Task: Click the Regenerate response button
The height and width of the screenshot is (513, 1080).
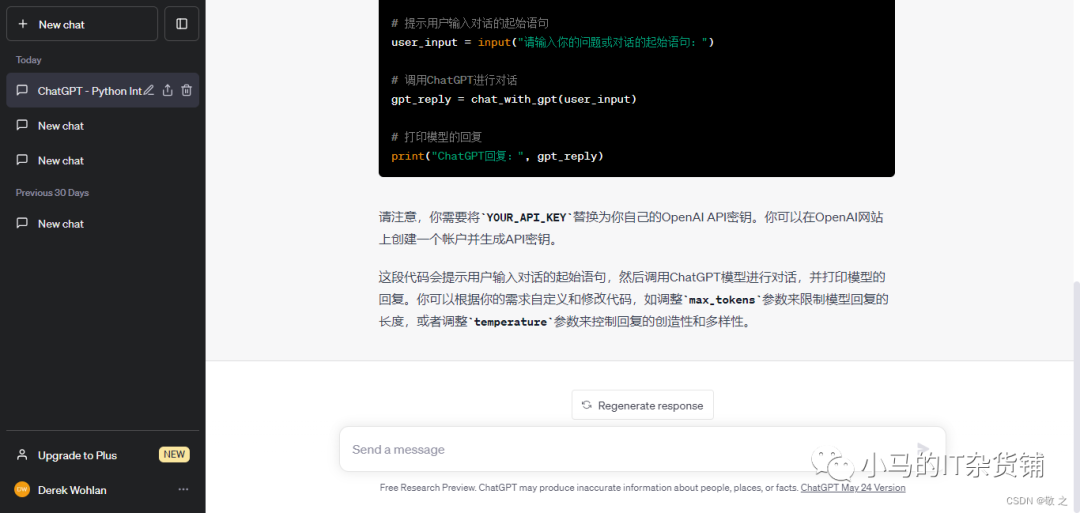Action: (x=643, y=405)
